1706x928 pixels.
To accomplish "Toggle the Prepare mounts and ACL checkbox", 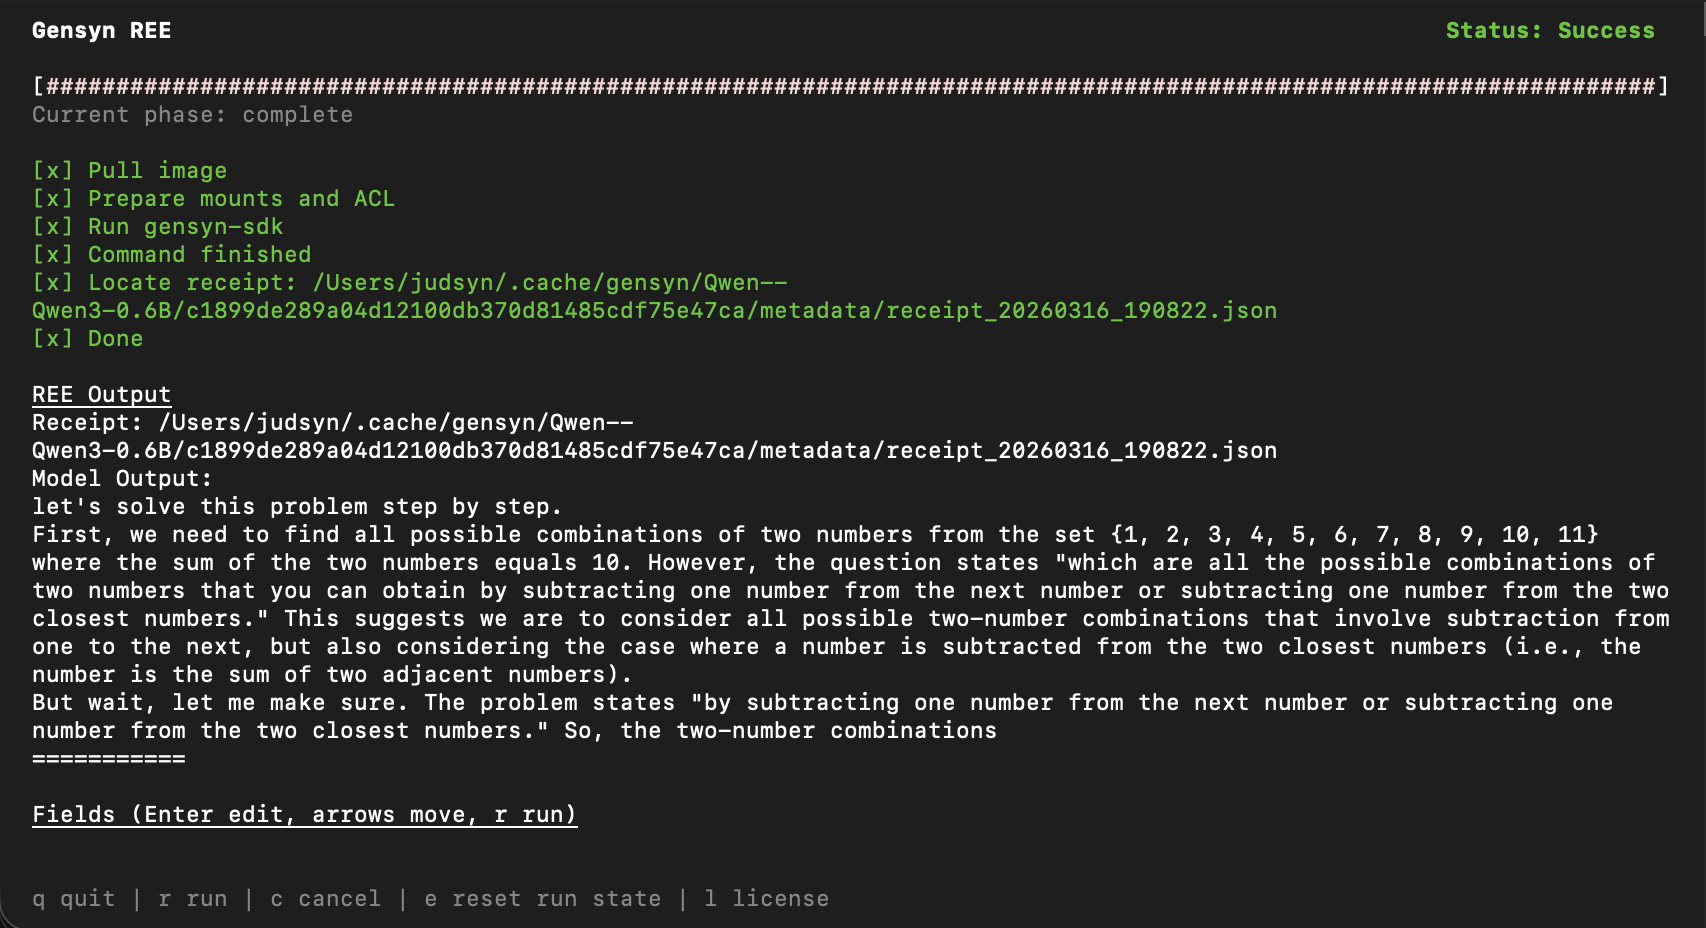I will click(52, 199).
